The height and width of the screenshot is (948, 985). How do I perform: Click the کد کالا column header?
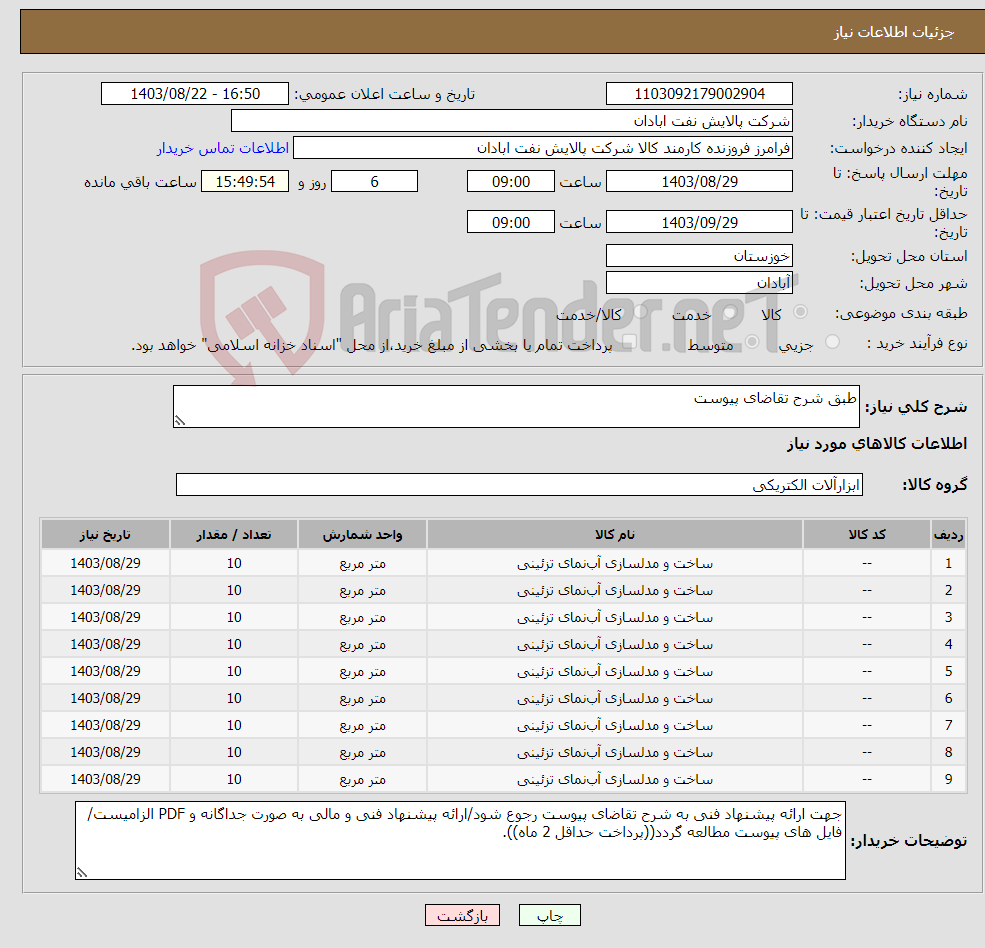click(x=867, y=535)
